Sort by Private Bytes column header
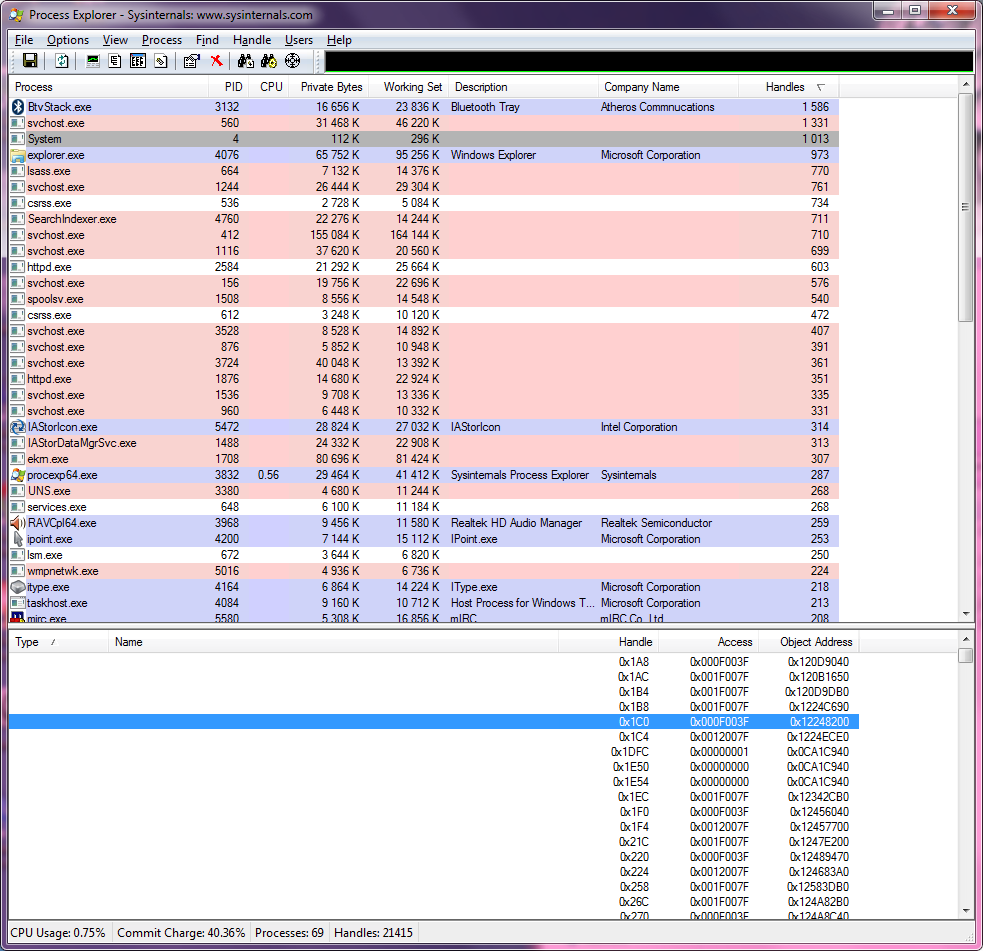 pyautogui.click(x=329, y=87)
